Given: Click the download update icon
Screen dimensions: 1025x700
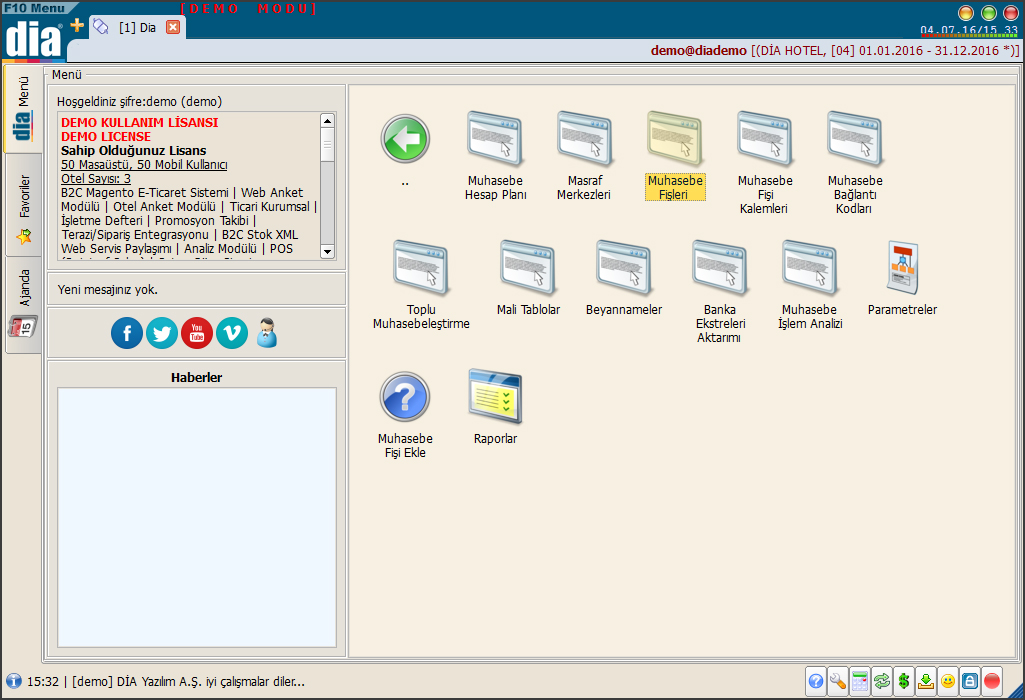Looking at the screenshot, I should click(x=926, y=682).
